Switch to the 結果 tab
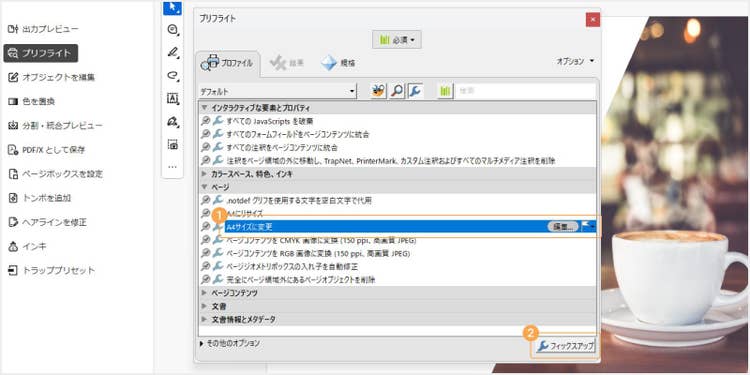The width and height of the screenshot is (750, 375). click(x=287, y=63)
